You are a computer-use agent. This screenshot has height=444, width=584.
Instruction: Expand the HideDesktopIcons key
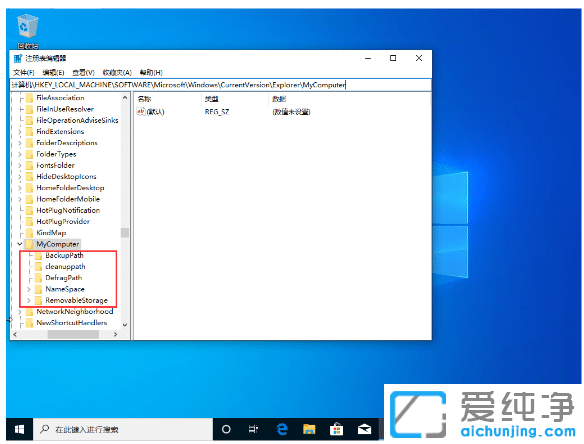tap(20, 177)
